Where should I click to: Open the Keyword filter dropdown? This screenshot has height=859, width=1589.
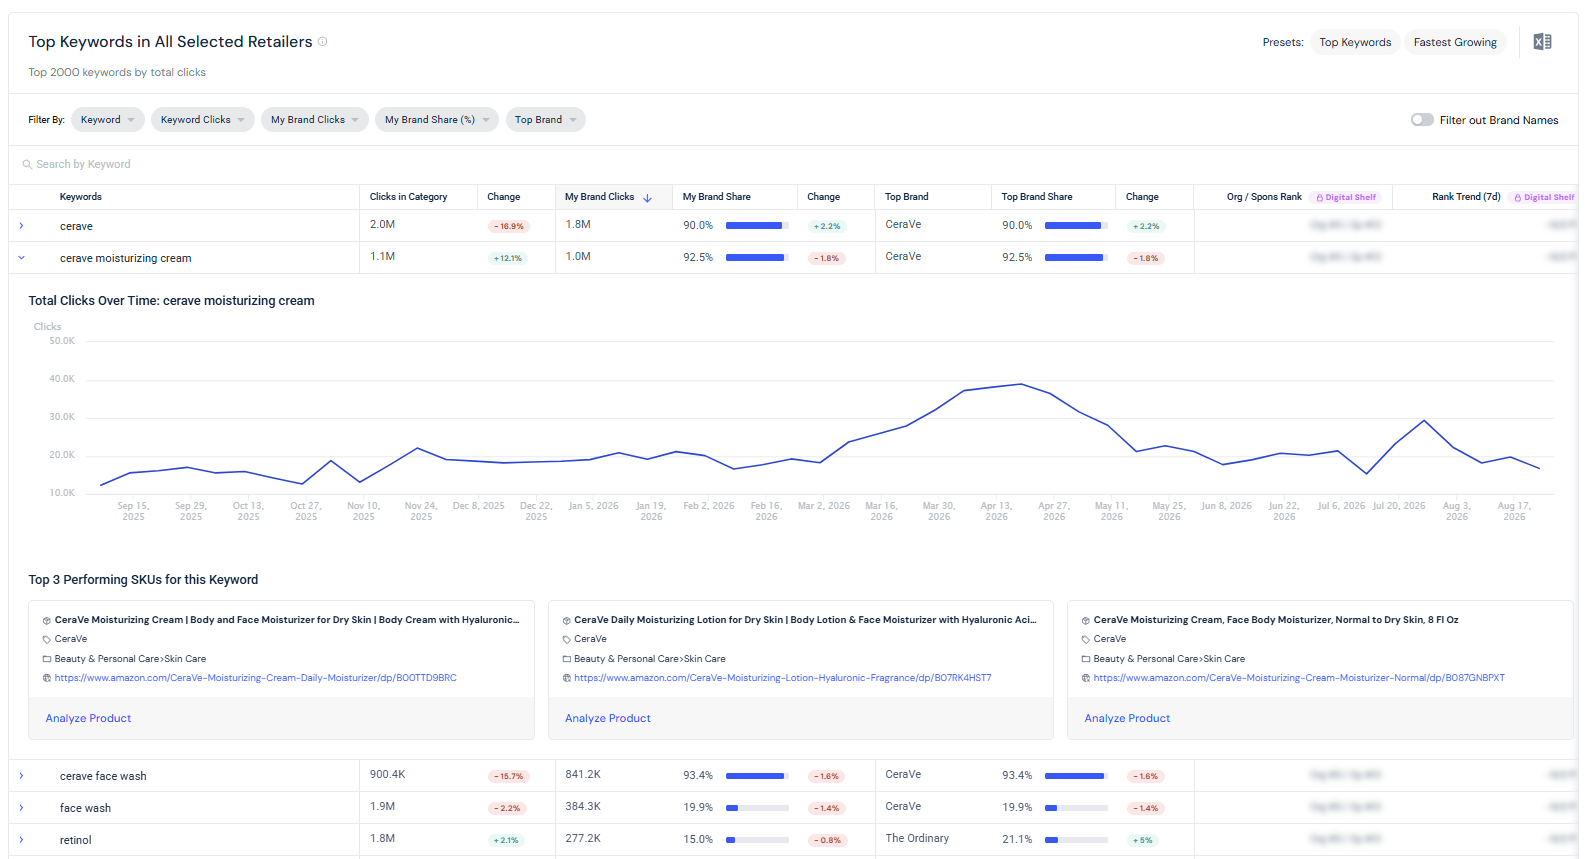[x=108, y=120]
